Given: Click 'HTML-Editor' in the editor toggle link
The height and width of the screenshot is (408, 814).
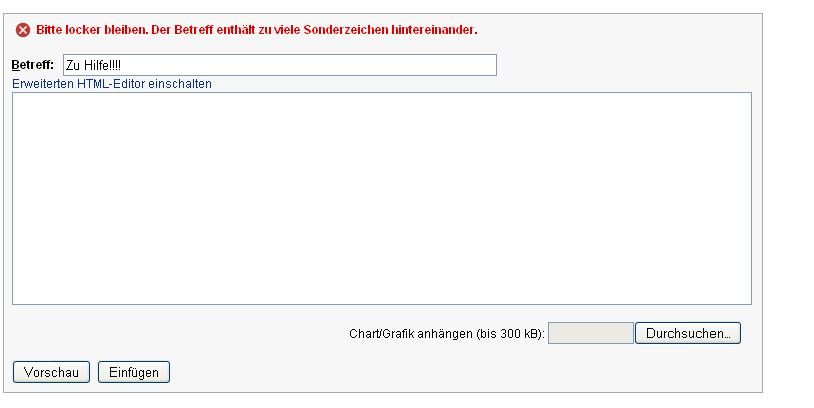Looking at the screenshot, I should point(111,84).
